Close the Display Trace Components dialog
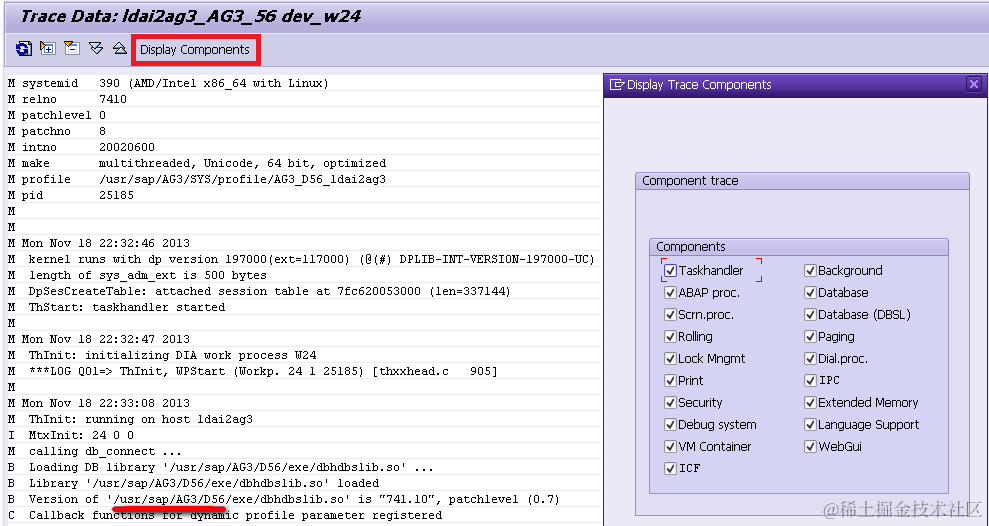The height and width of the screenshot is (526, 989). pyautogui.click(x=974, y=84)
